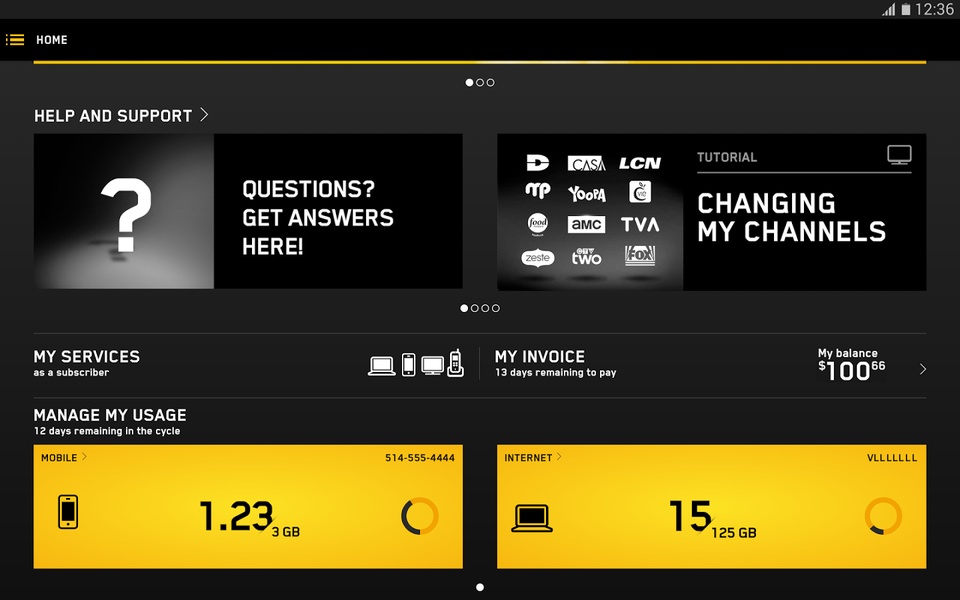
Task: Tap the question mark help image
Action: [x=124, y=211]
